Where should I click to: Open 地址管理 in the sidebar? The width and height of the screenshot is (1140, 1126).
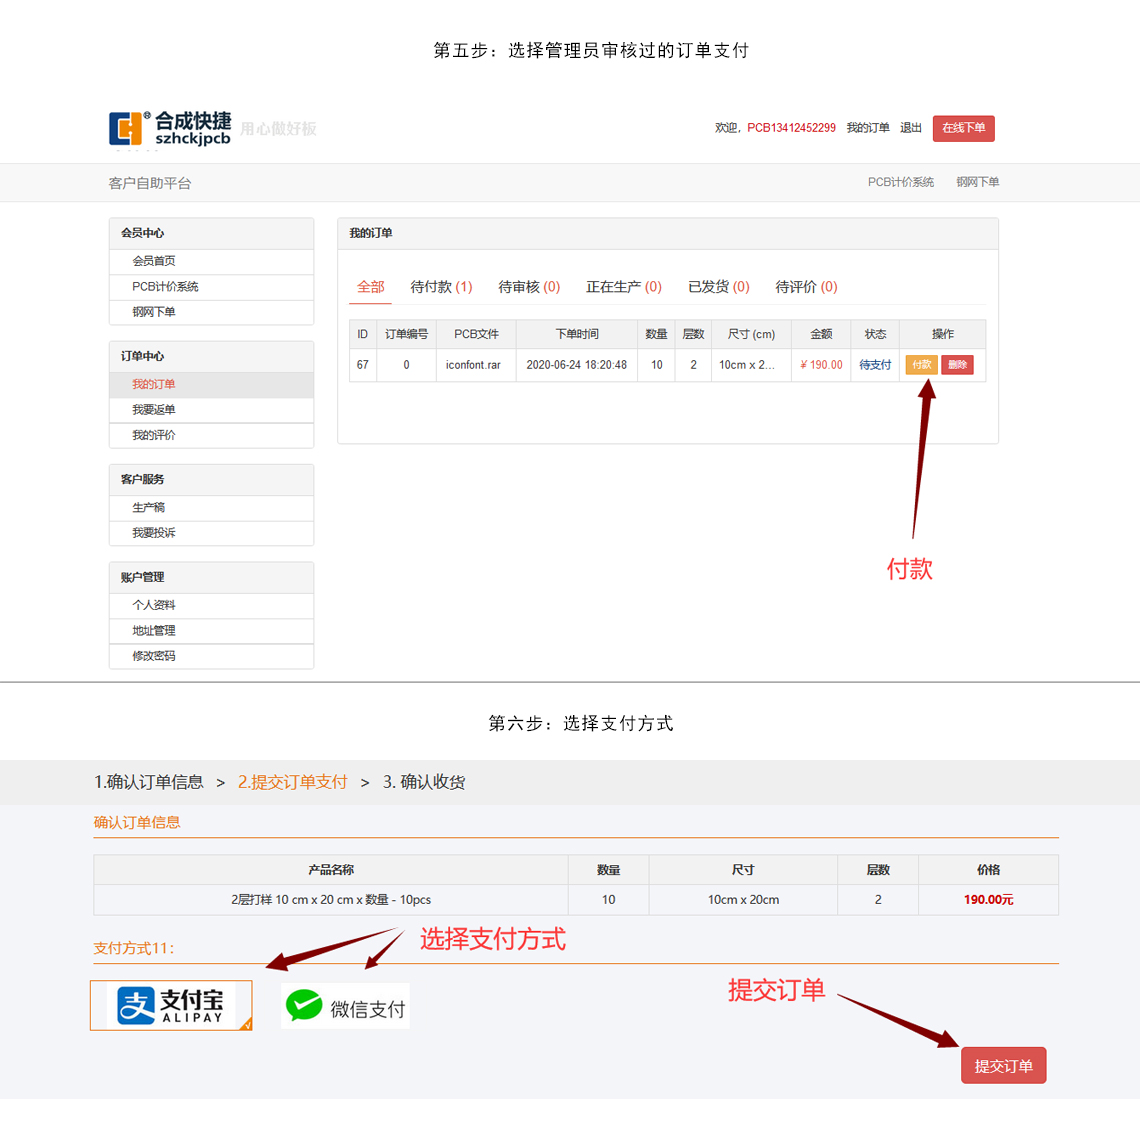click(154, 631)
